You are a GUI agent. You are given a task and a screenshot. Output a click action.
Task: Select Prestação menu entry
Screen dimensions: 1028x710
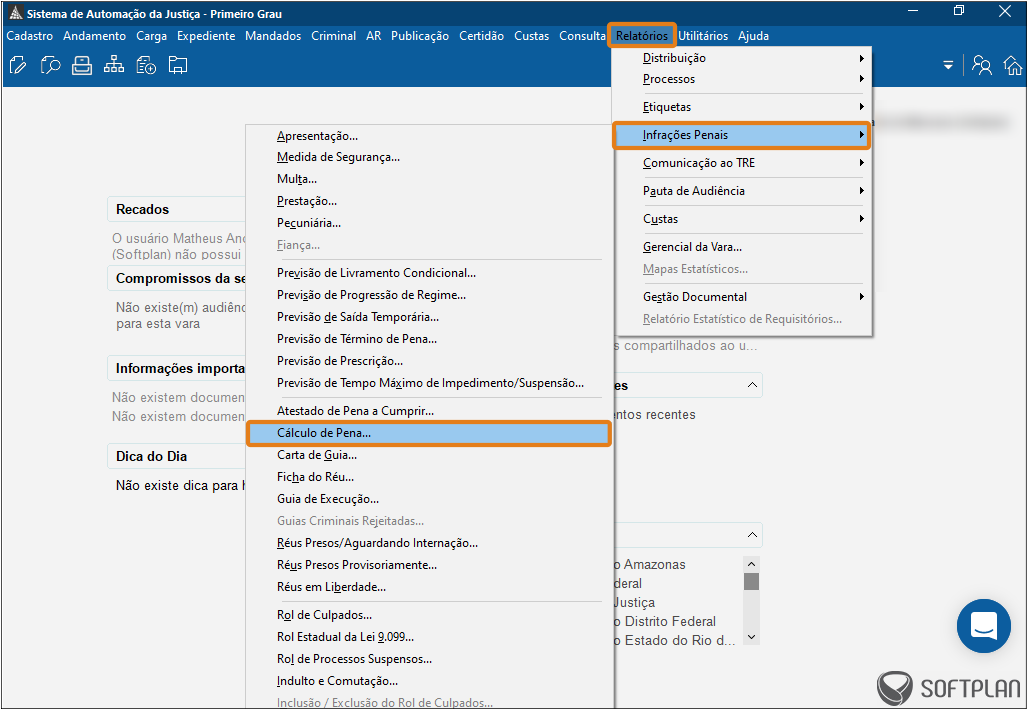coord(429,201)
